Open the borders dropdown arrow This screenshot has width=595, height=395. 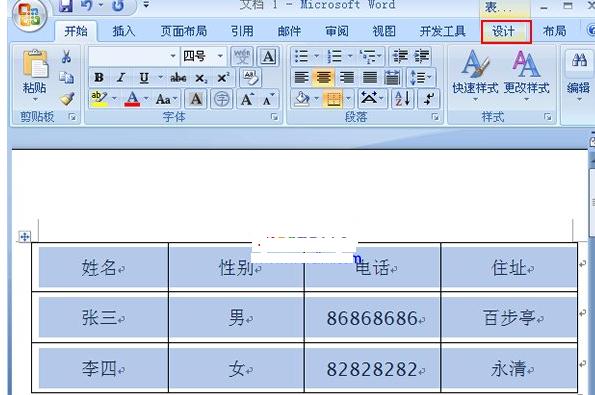point(348,99)
